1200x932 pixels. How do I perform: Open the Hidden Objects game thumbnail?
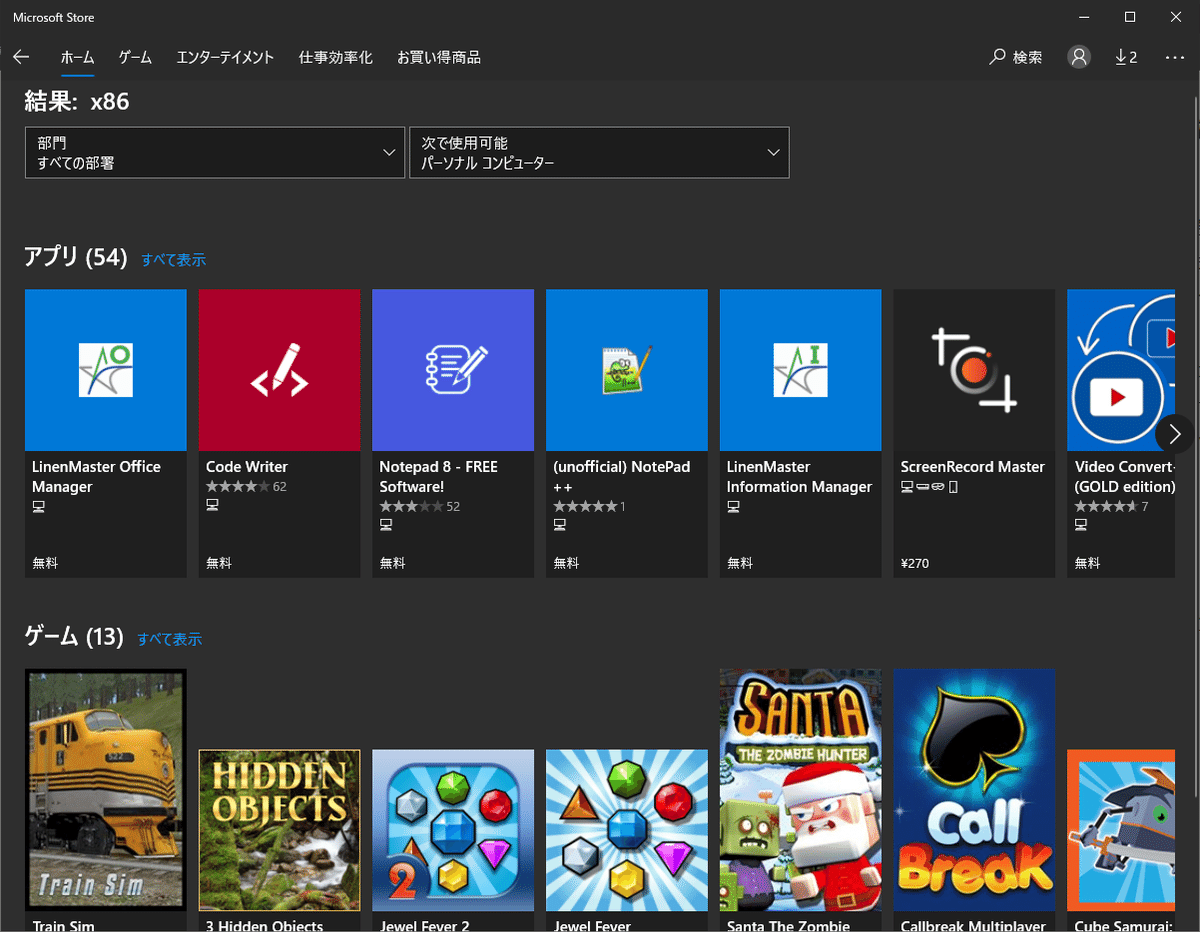[279, 830]
